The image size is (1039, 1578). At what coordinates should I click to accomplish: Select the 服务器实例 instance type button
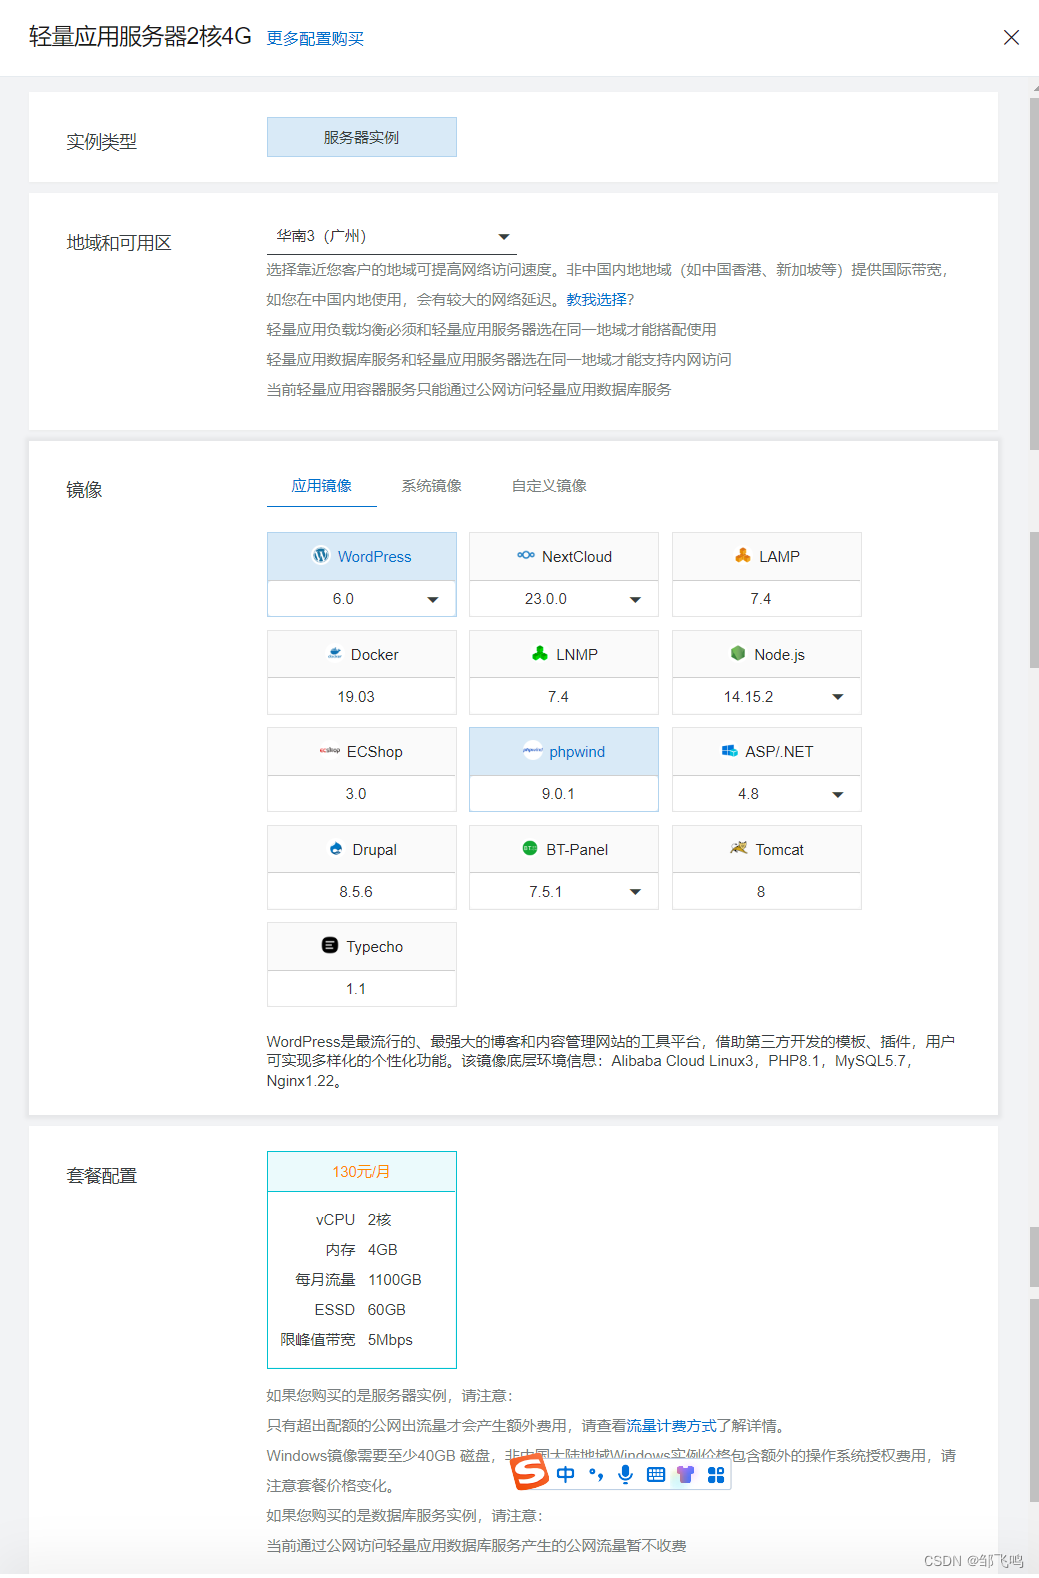point(362,137)
